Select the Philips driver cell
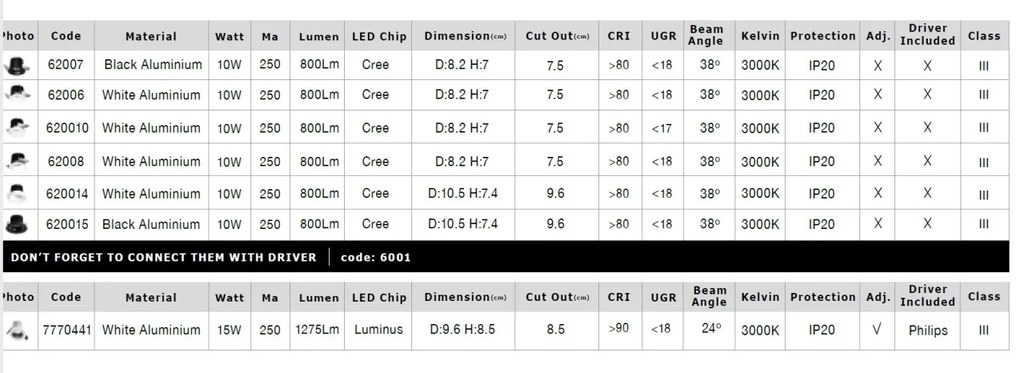The image size is (1020, 373). click(928, 330)
